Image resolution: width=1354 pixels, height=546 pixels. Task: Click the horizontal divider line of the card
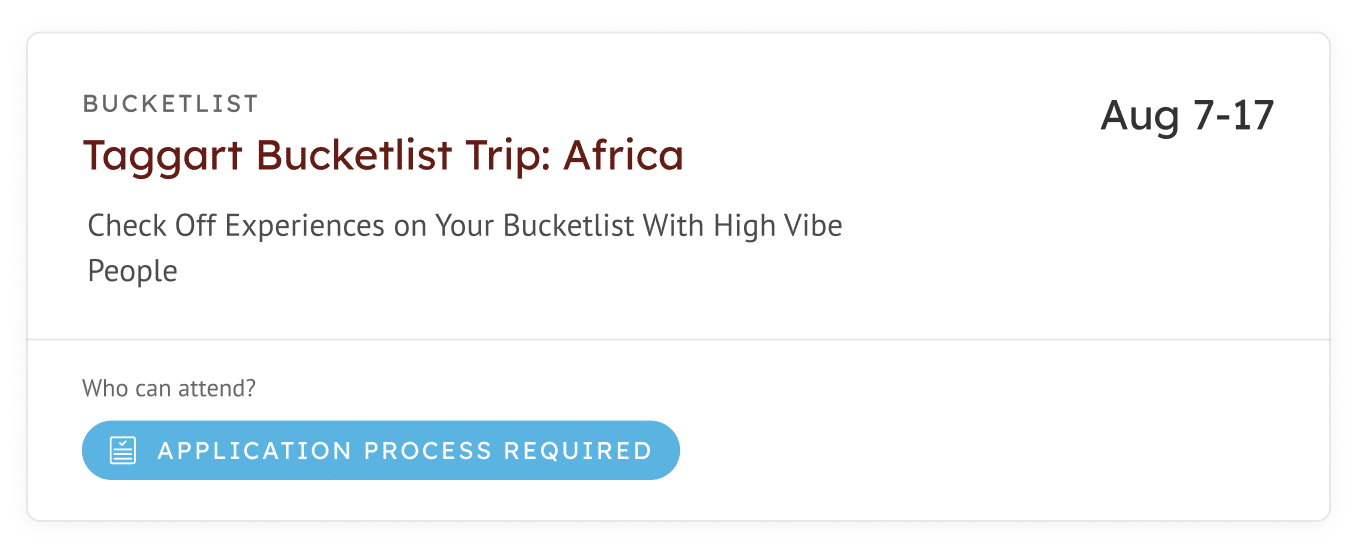point(678,340)
